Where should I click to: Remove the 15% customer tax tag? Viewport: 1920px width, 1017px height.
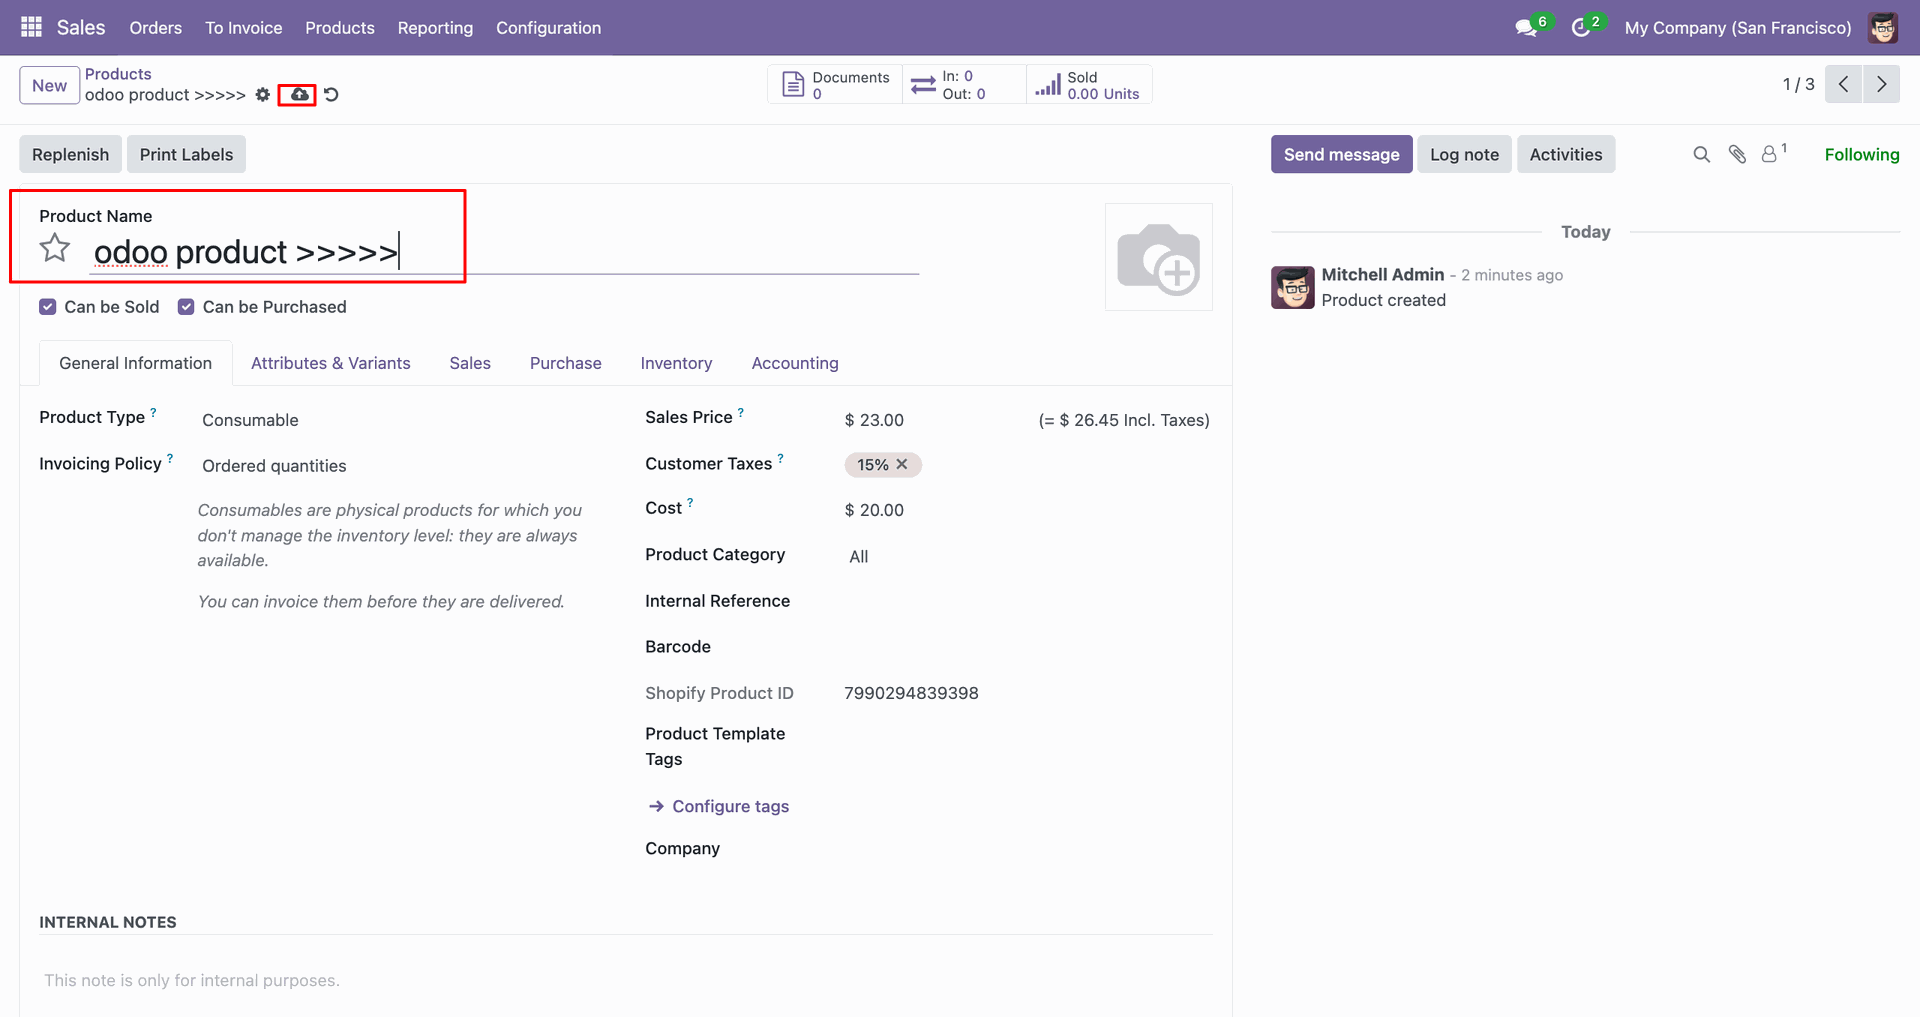point(902,464)
